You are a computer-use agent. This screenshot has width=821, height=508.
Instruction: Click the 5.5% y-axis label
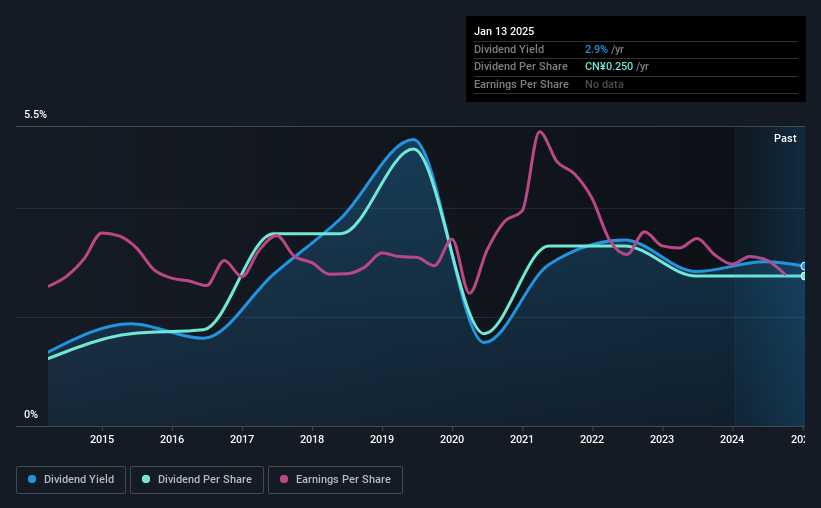tap(36, 115)
